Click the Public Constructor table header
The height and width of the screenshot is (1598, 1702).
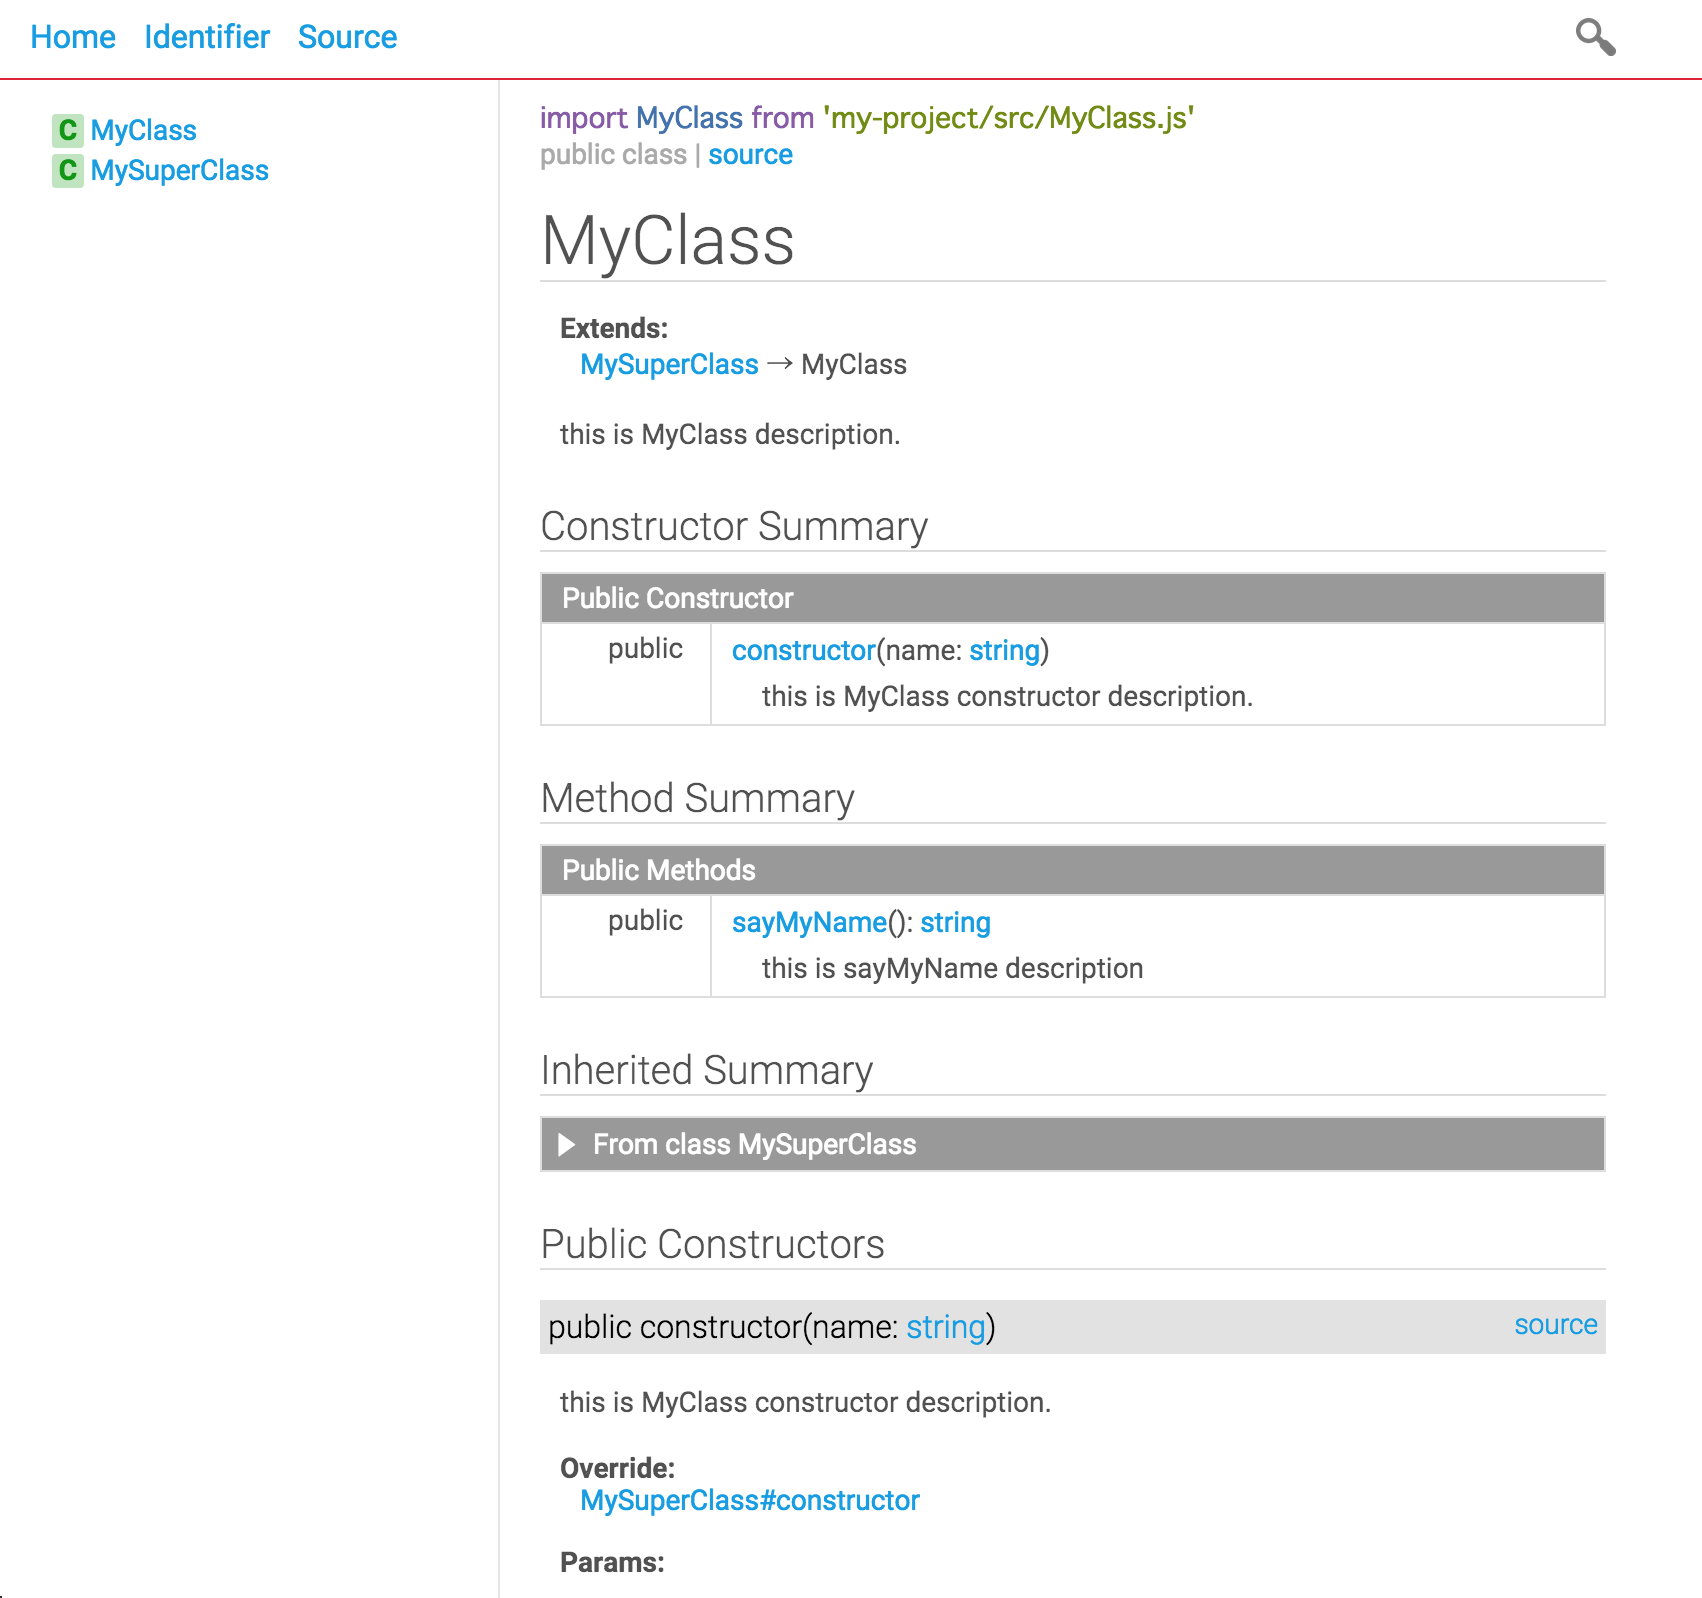1072,598
